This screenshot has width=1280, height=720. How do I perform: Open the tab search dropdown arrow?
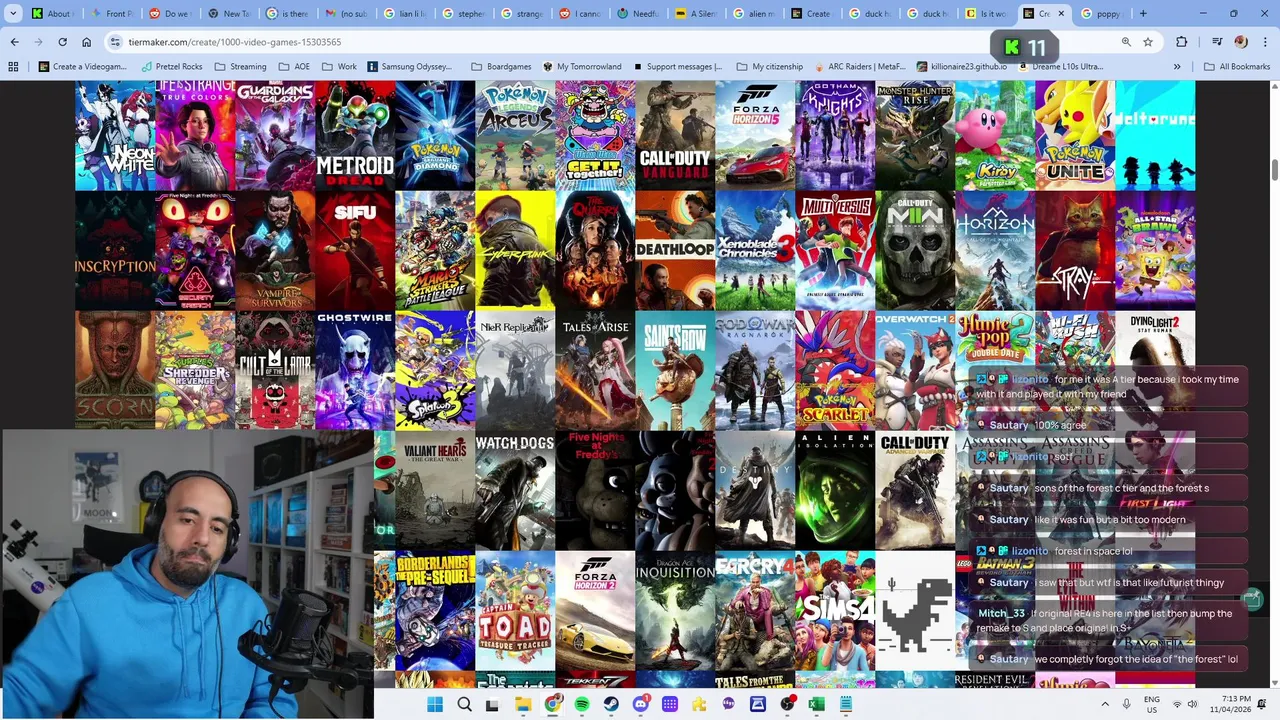point(13,14)
